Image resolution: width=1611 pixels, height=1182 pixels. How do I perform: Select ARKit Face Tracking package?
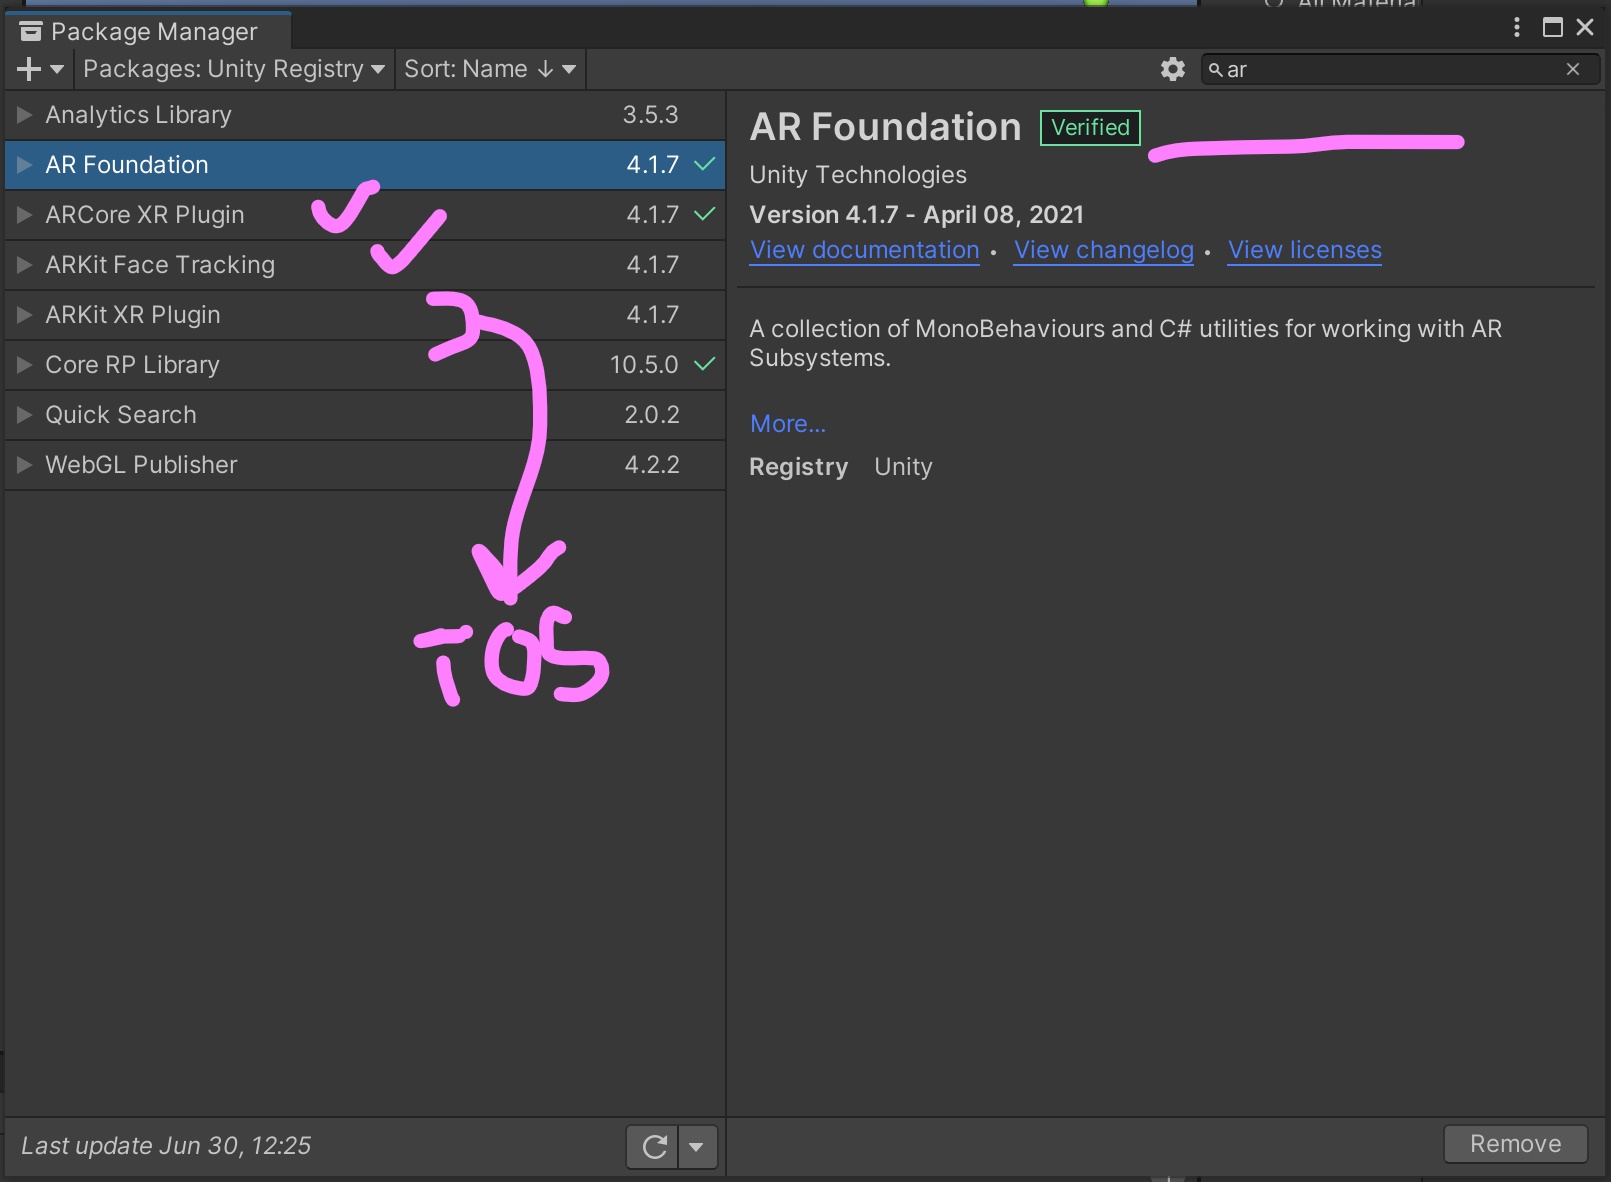tap(365, 265)
